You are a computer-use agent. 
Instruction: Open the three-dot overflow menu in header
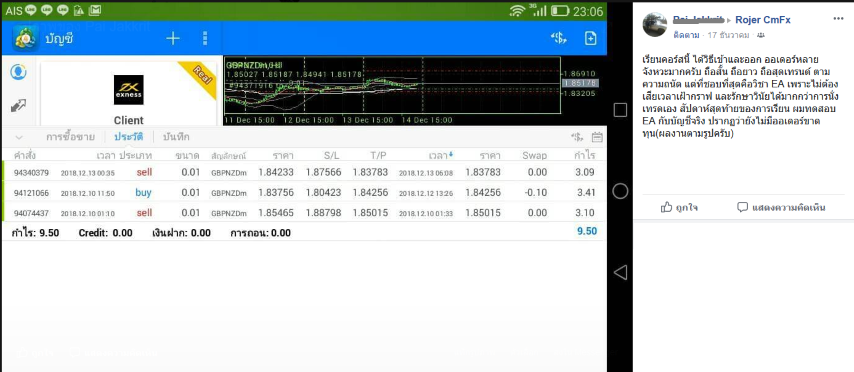click(x=205, y=38)
